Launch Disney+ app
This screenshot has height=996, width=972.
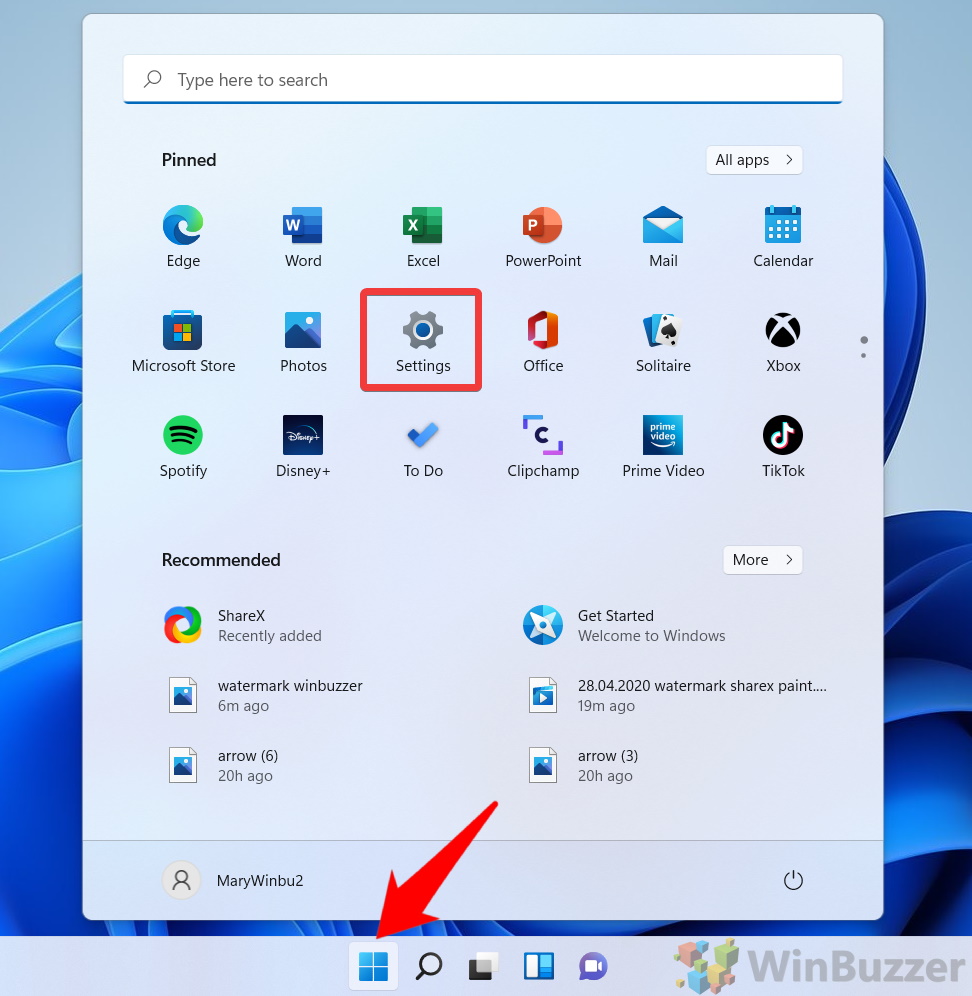(303, 446)
